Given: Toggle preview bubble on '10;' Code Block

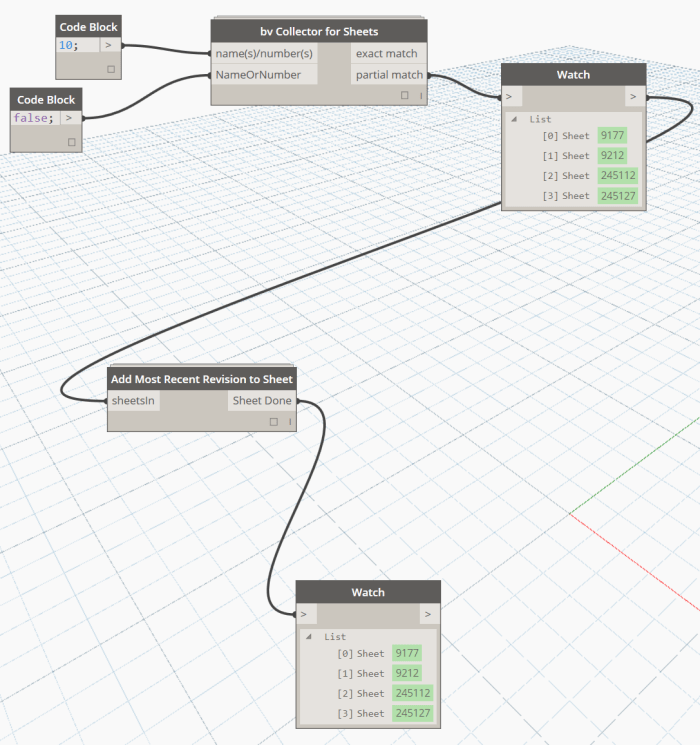Looking at the screenshot, I should coord(111,69).
